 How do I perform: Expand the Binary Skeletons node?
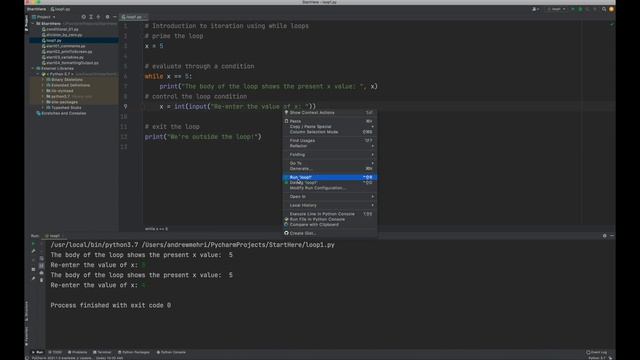(43, 80)
